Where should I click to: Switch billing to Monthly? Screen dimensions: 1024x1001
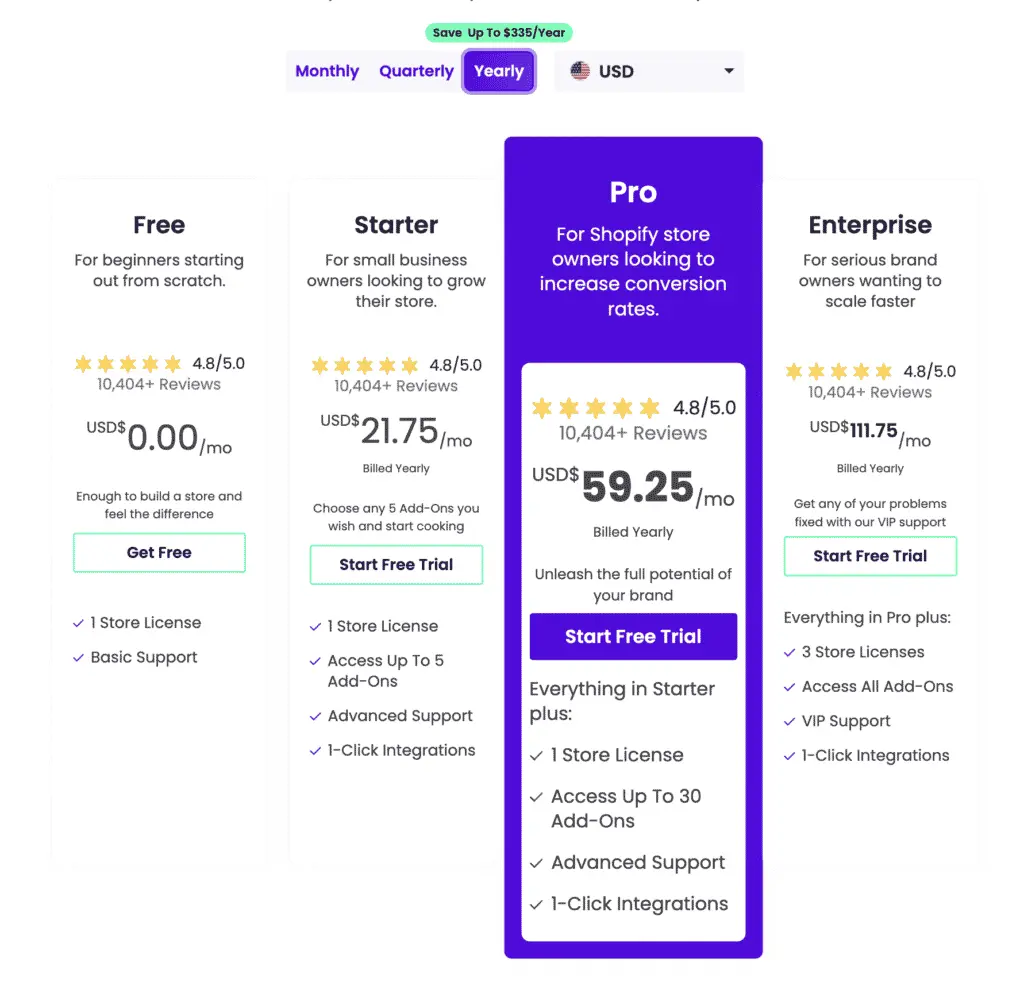[327, 71]
